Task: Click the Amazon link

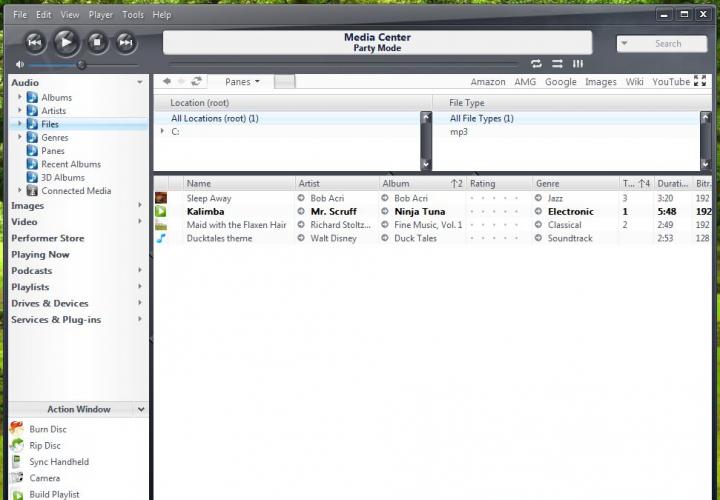Action: (488, 82)
